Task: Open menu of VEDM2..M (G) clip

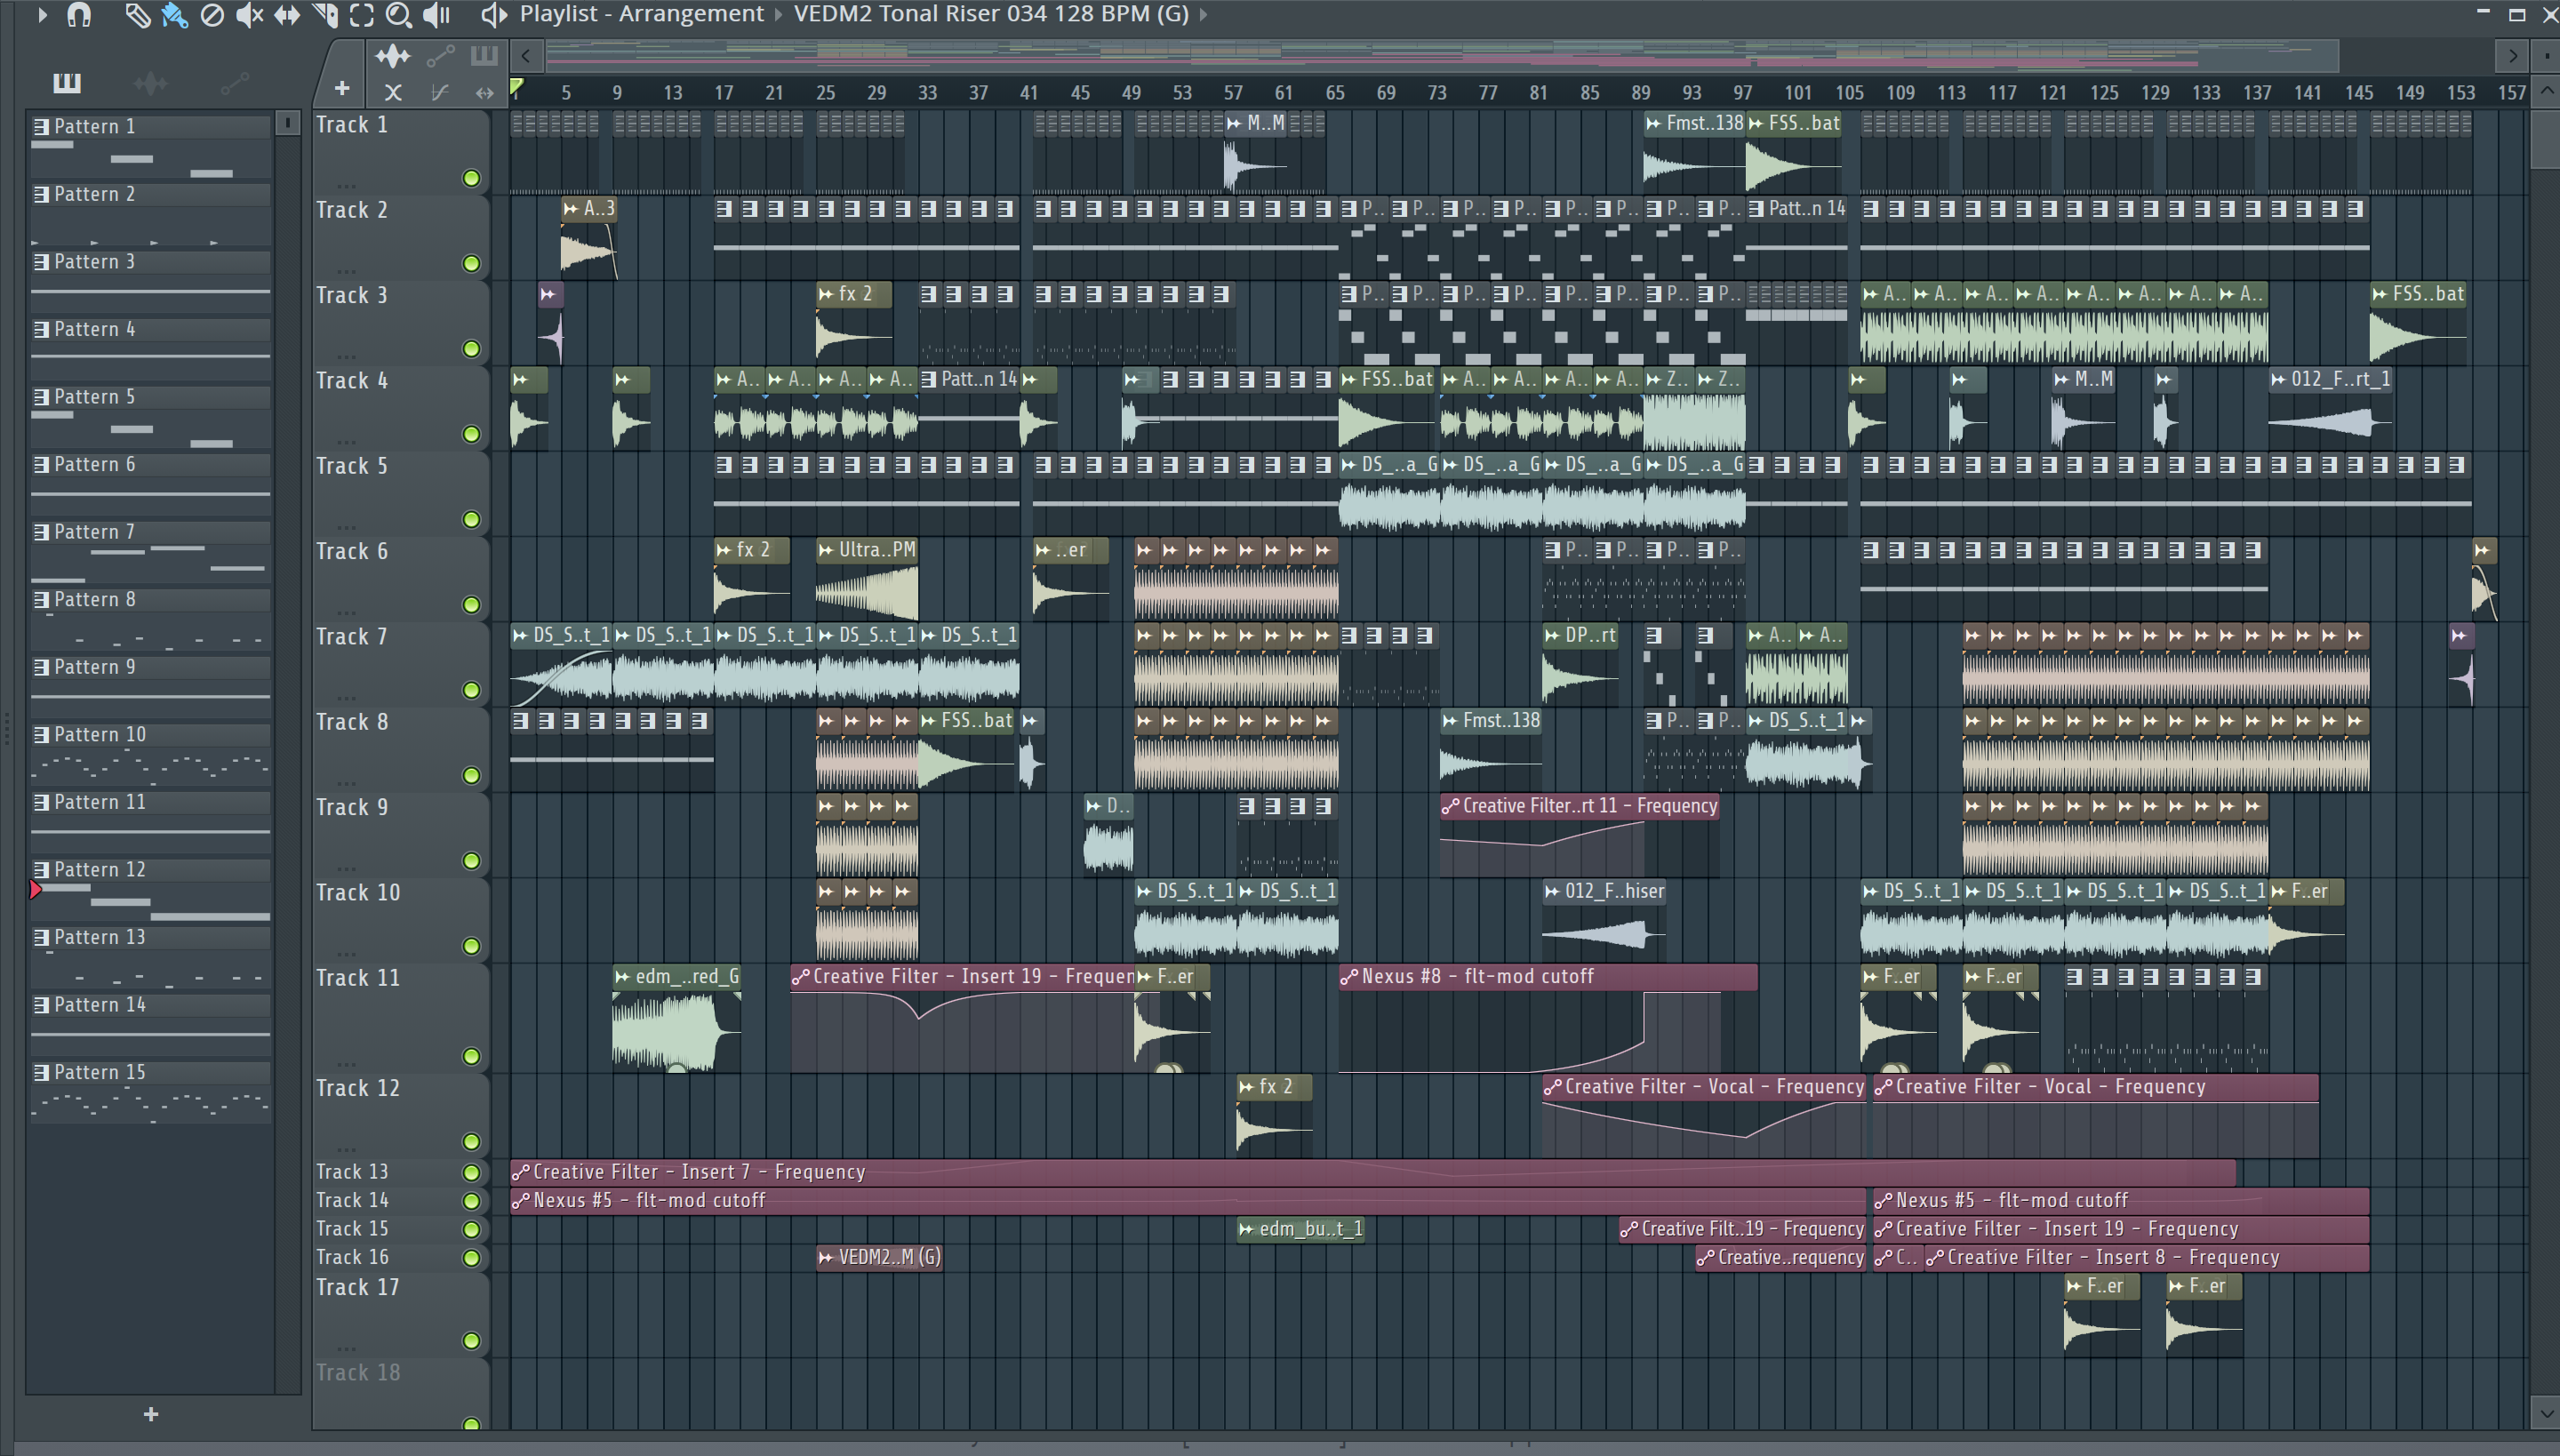Action: click(826, 1258)
